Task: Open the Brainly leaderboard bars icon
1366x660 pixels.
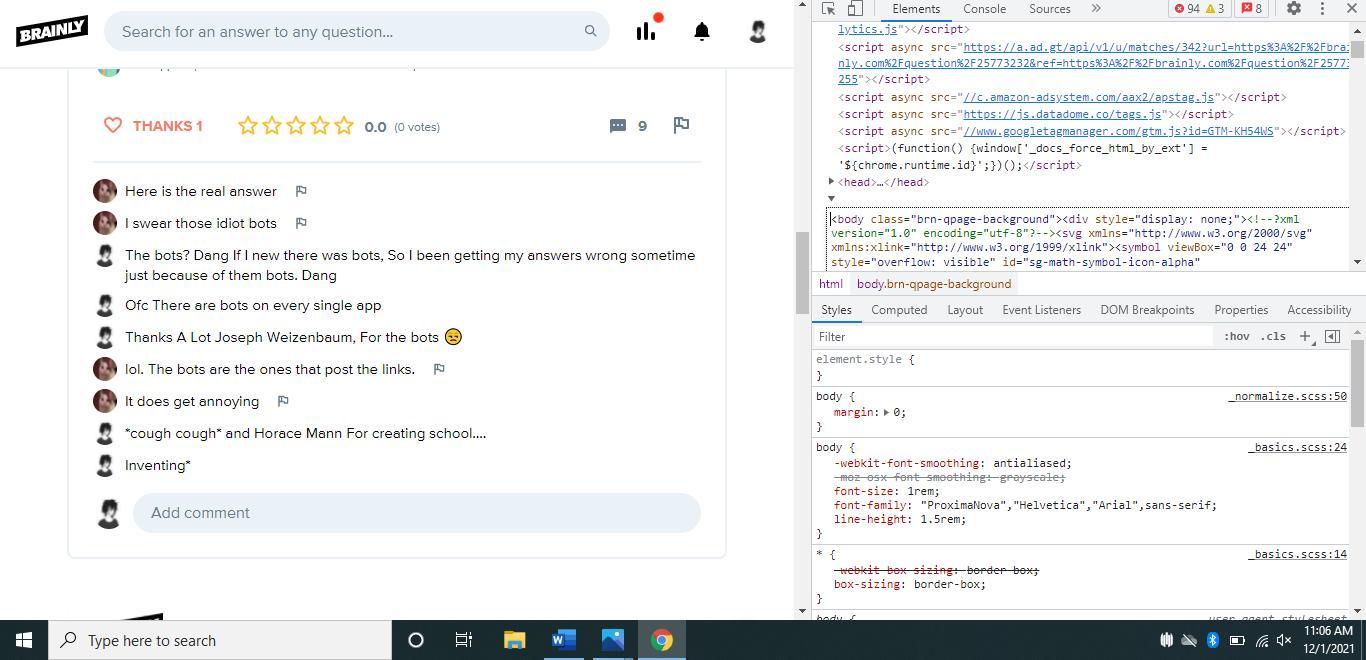Action: tap(646, 31)
